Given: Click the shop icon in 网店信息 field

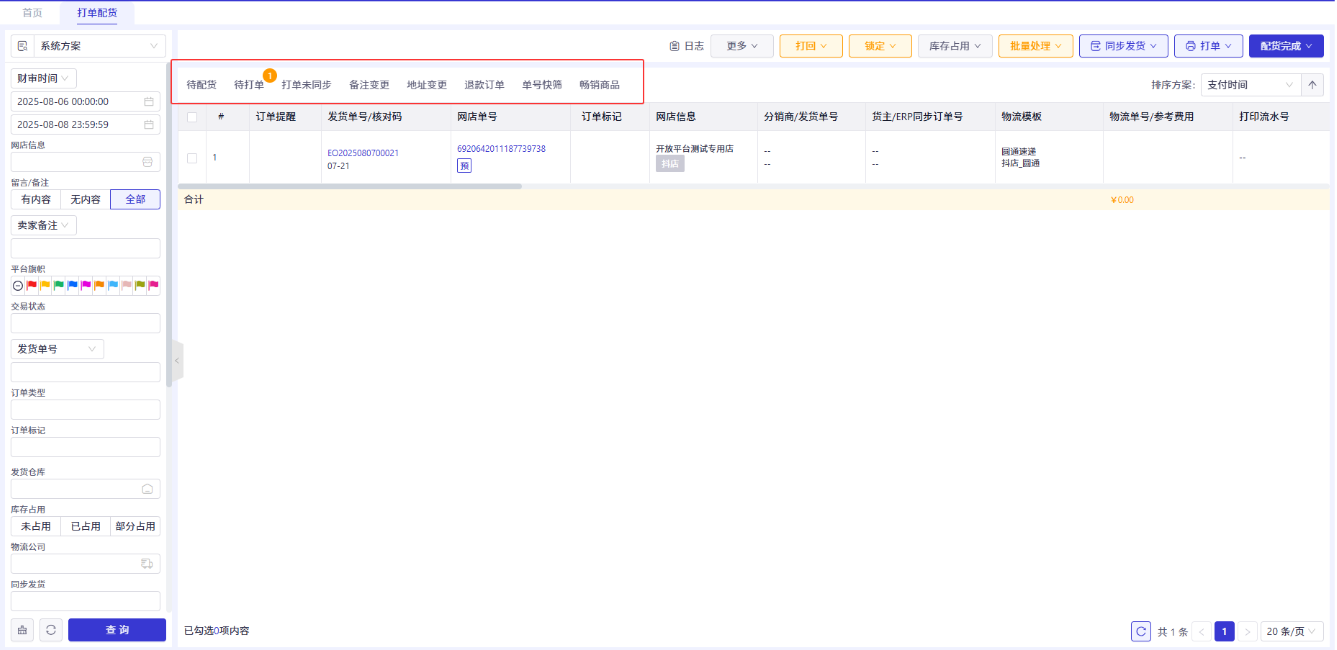Looking at the screenshot, I should (x=148, y=162).
